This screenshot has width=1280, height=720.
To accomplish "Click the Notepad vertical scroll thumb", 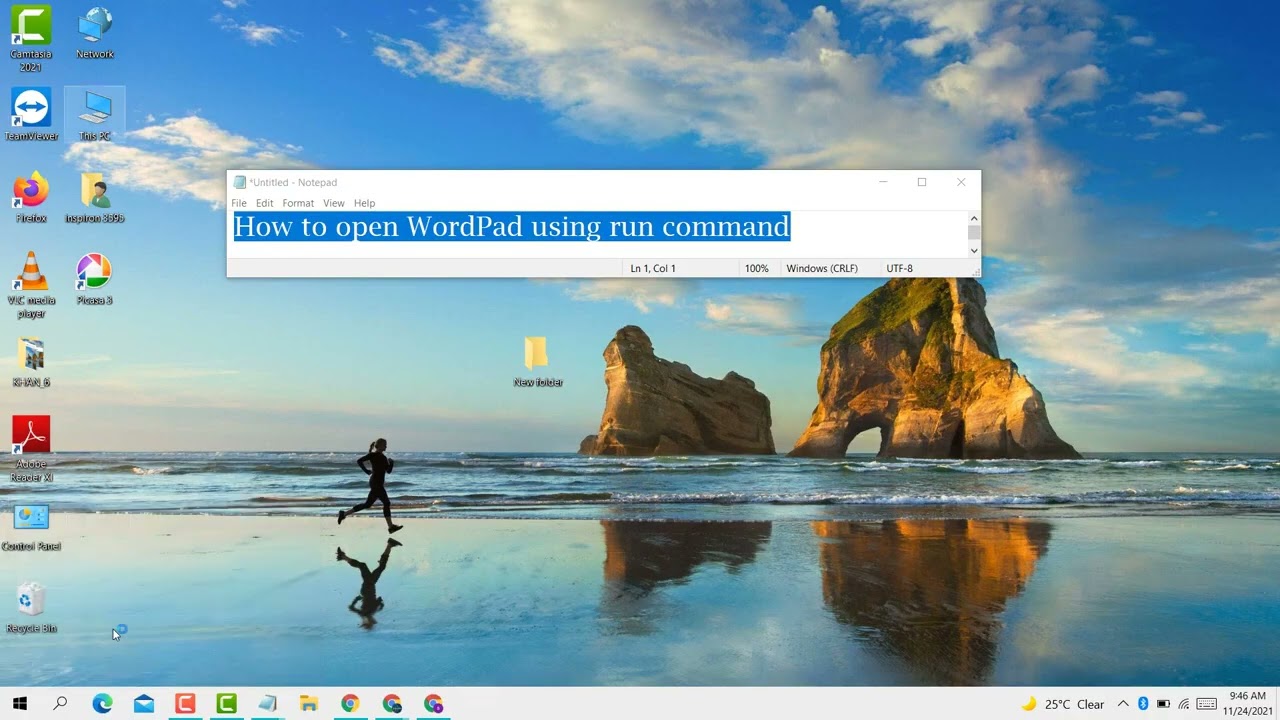I will click(974, 233).
